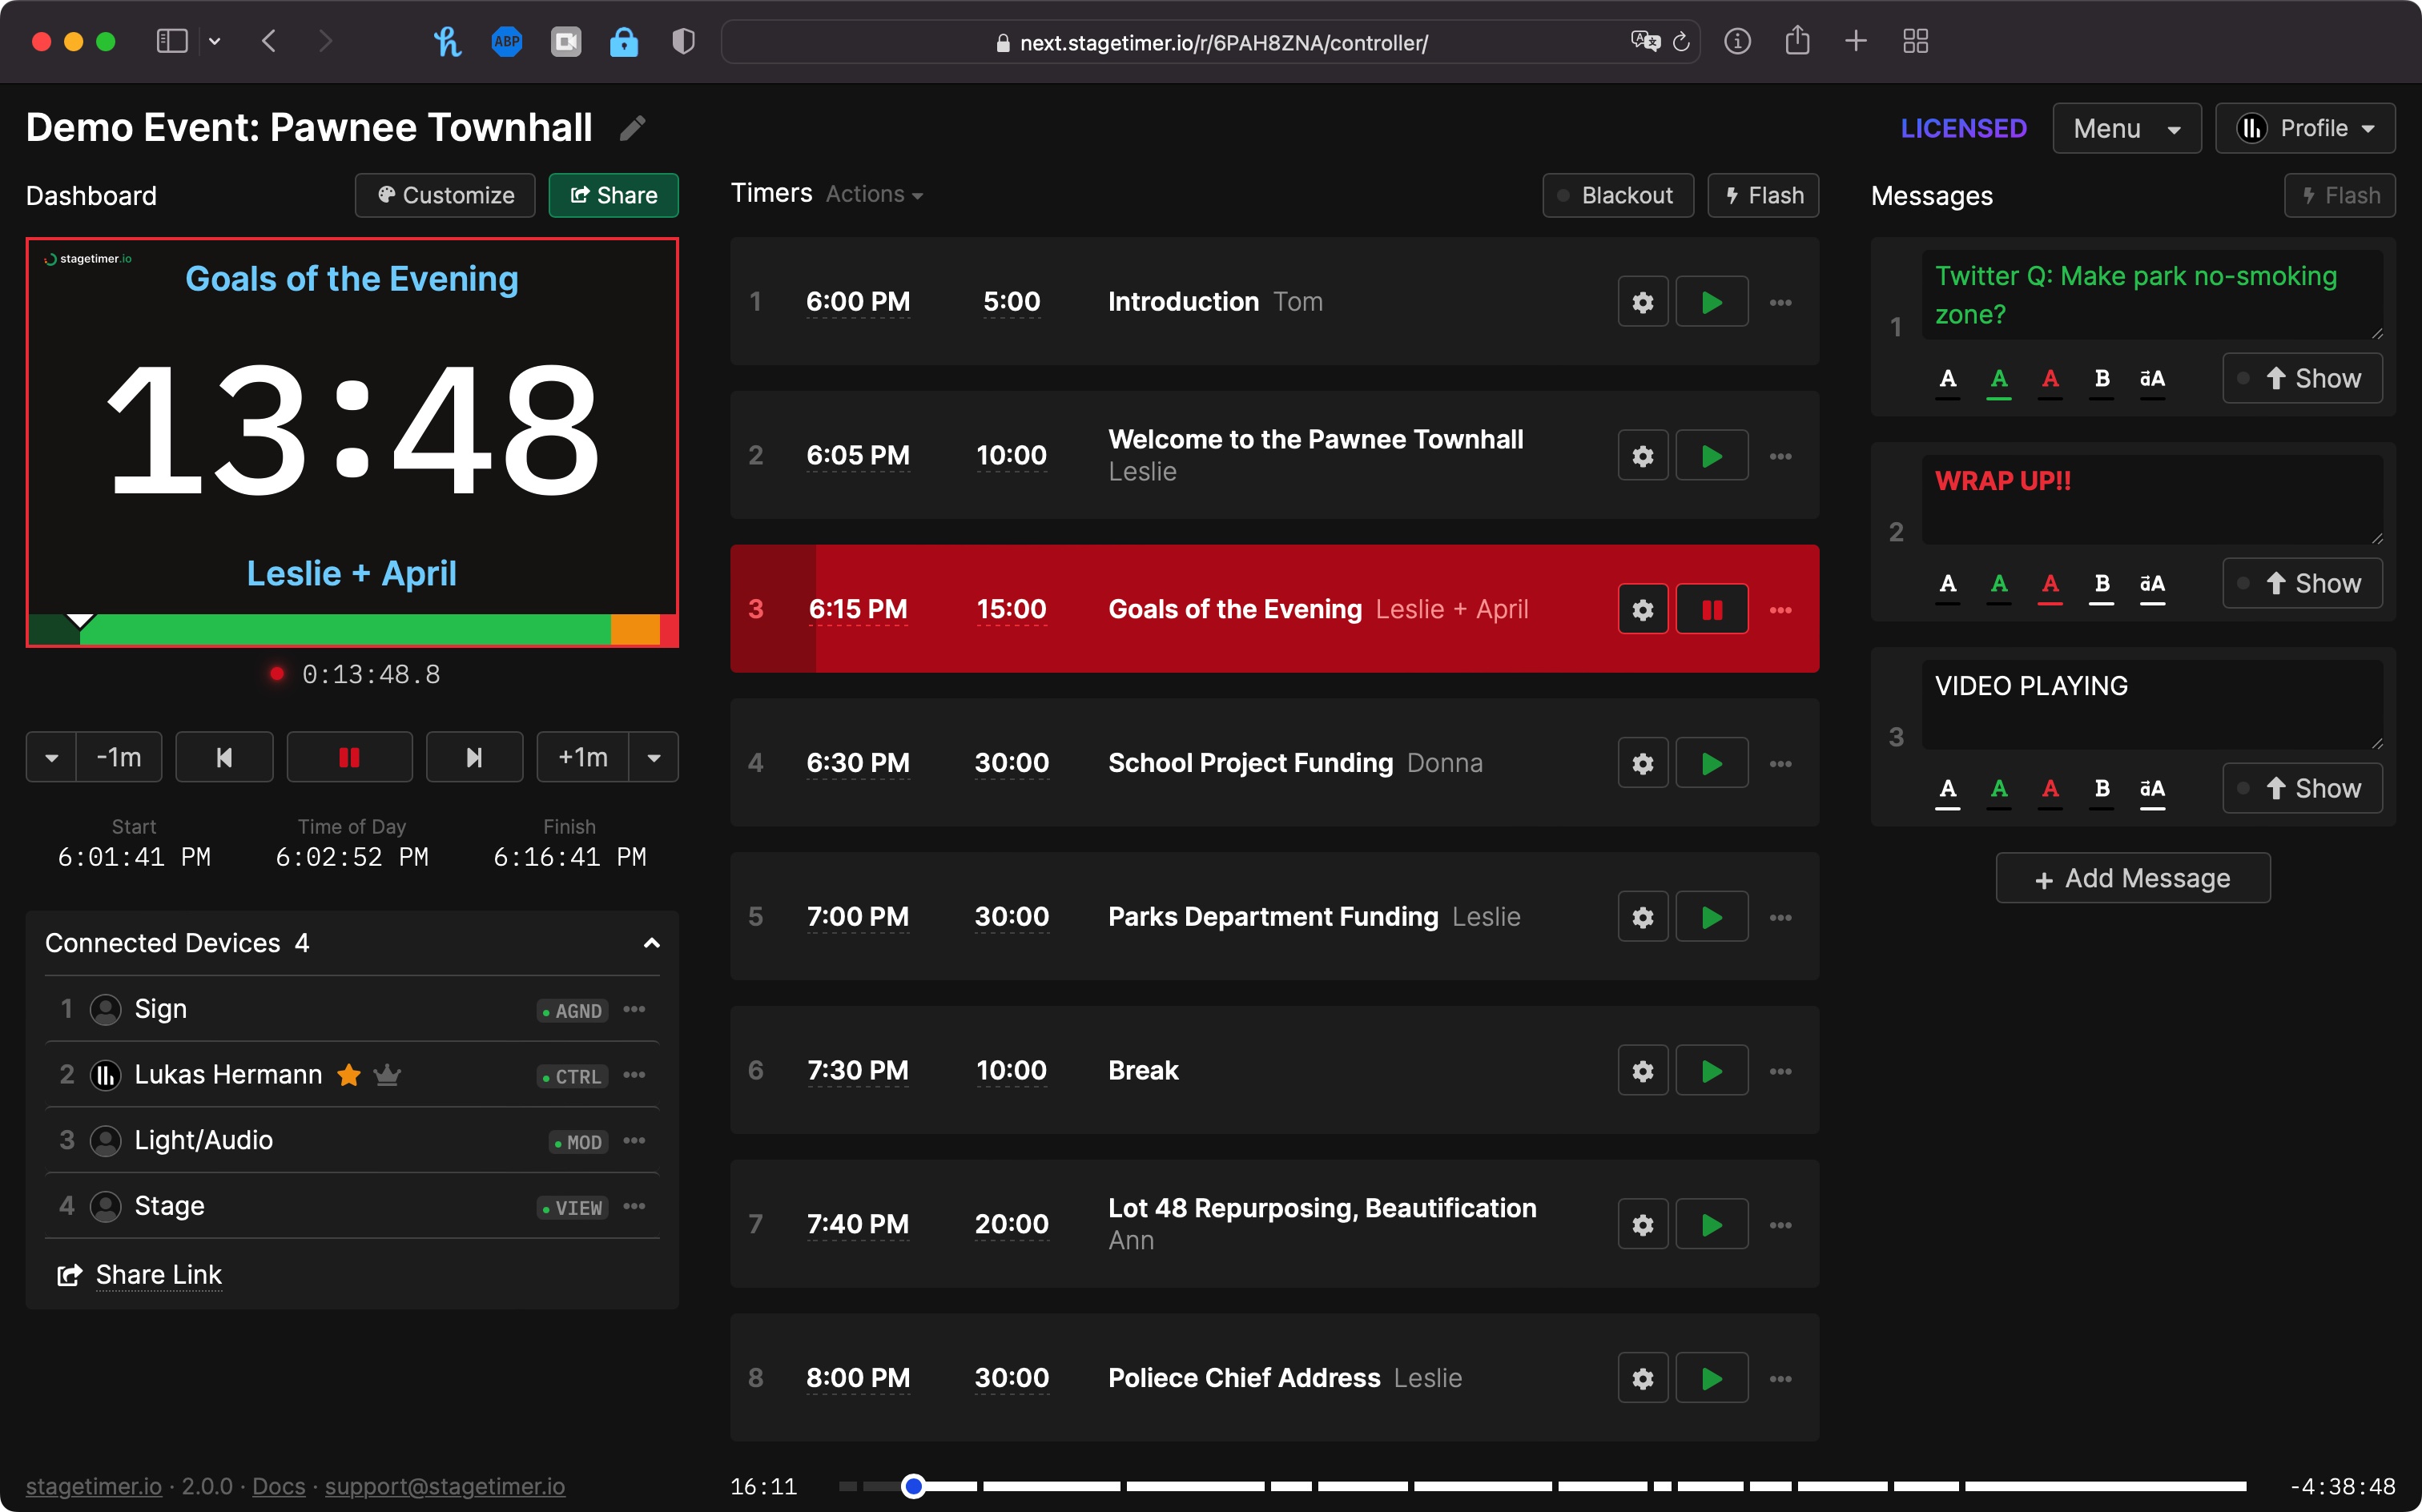
Task: Start the Introduction timer
Action: pyautogui.click(x=1711, y=301)
